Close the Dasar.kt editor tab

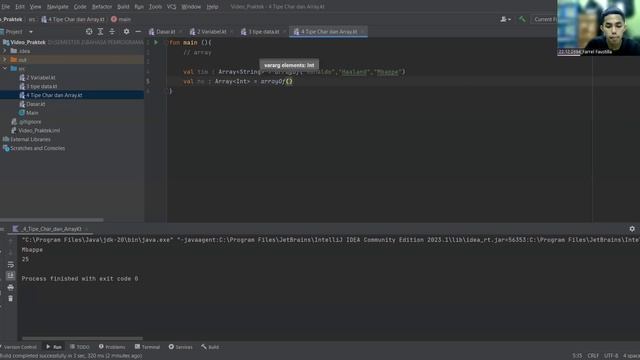[180, 31]
